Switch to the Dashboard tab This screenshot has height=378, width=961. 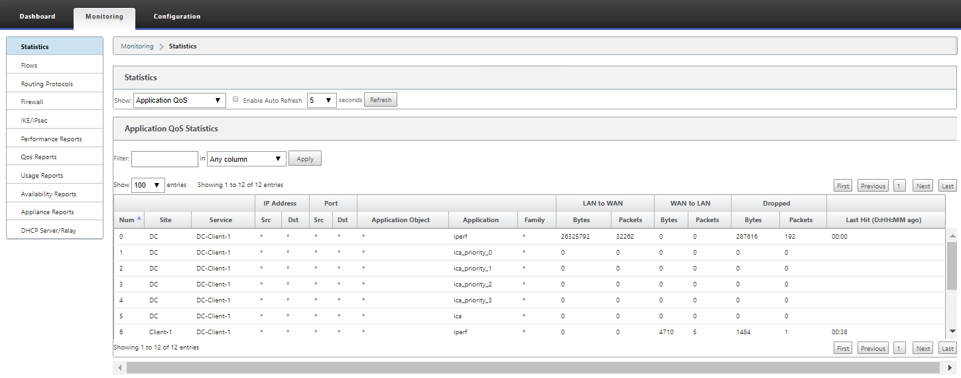(x=37, y=17)
